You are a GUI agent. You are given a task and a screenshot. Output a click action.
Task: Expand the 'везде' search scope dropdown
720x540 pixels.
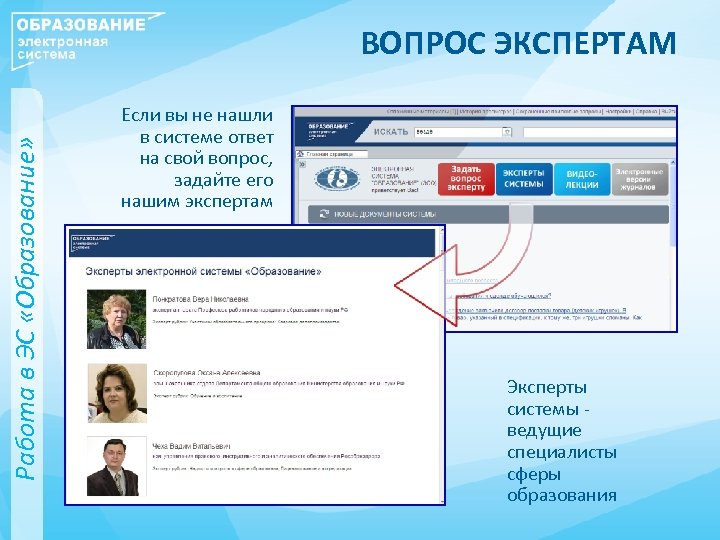click(x=507, y=132)
